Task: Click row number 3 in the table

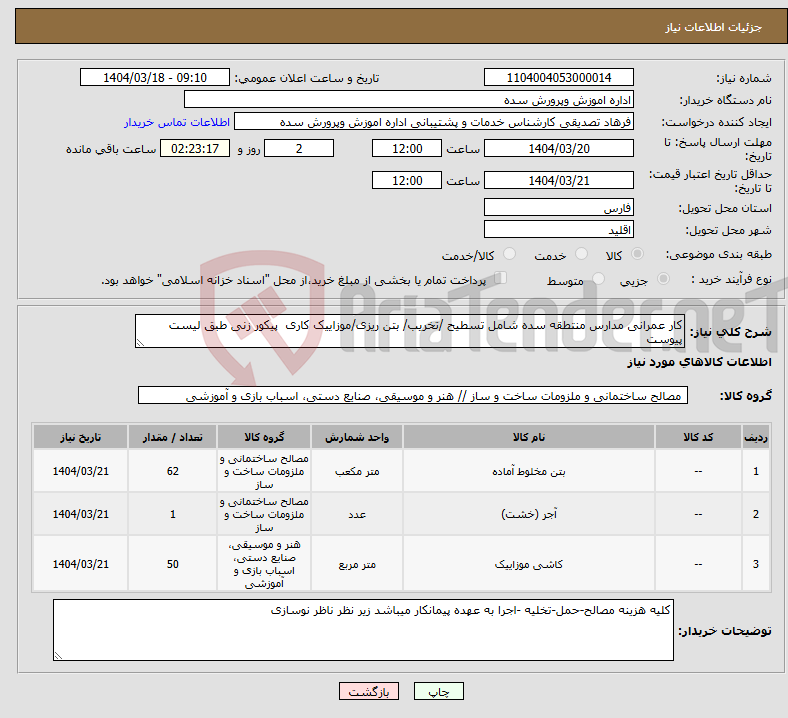Action: point(755,564)
